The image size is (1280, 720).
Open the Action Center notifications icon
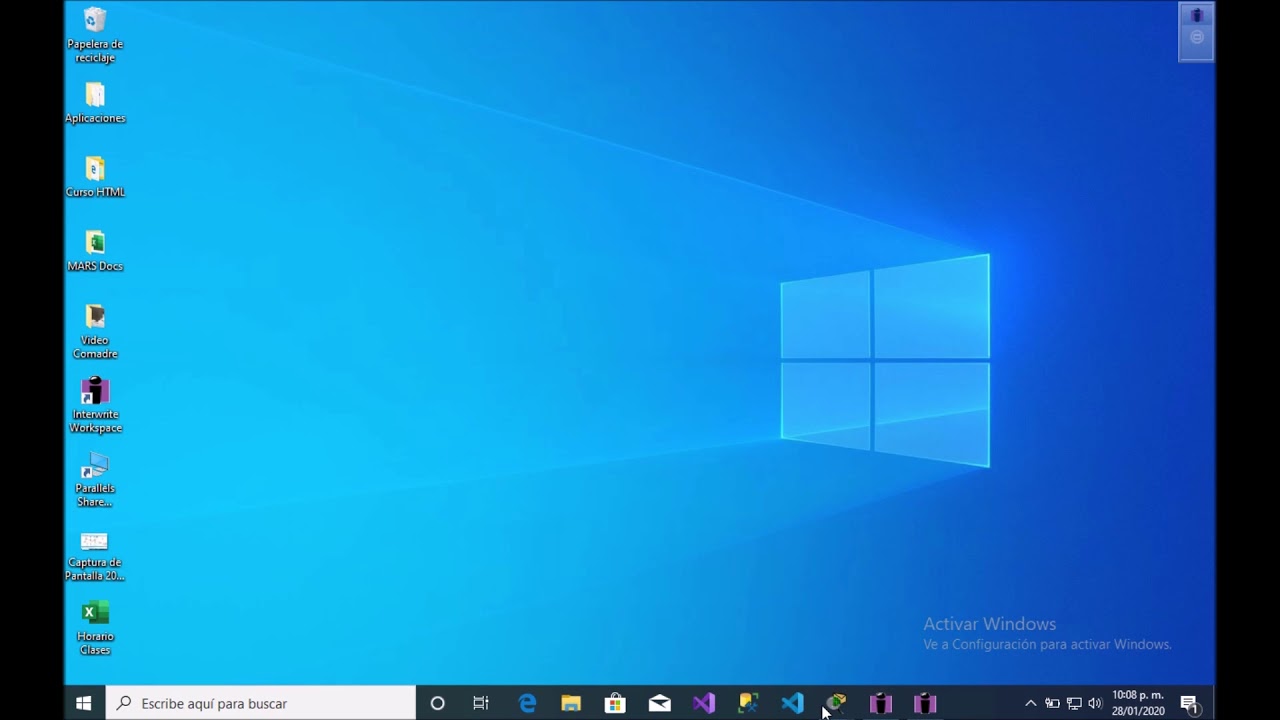(x=1189, y=703)
